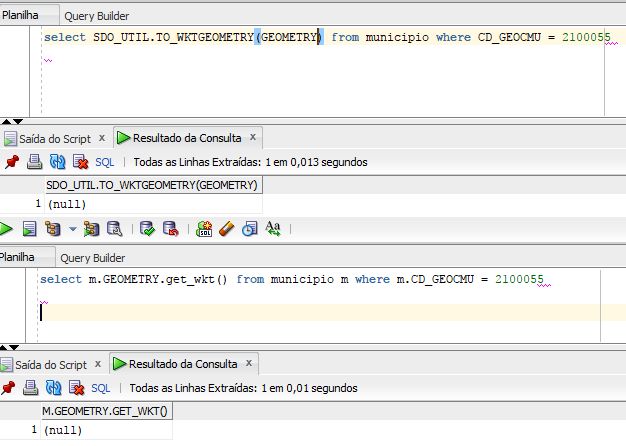
Task: Close lower Resultado da Consulta tab
Action: [x=249, y=363]
